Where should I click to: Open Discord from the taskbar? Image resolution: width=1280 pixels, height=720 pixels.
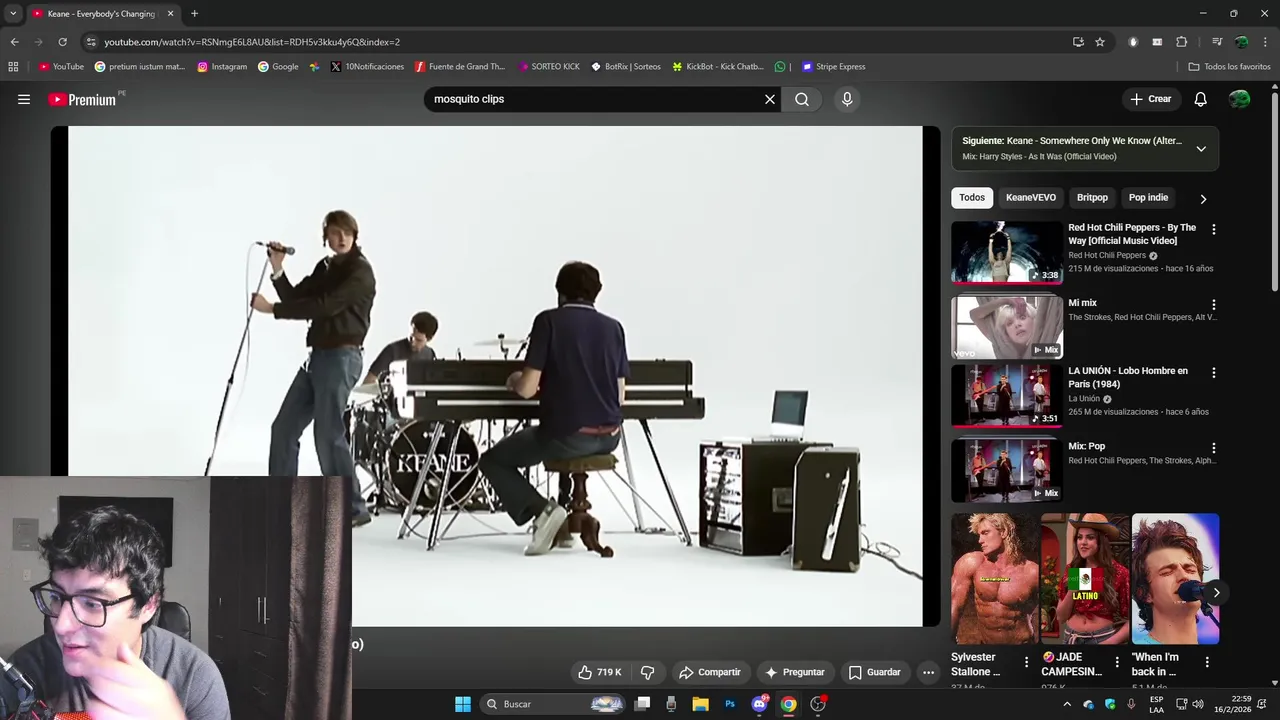[x=759, y=704]
